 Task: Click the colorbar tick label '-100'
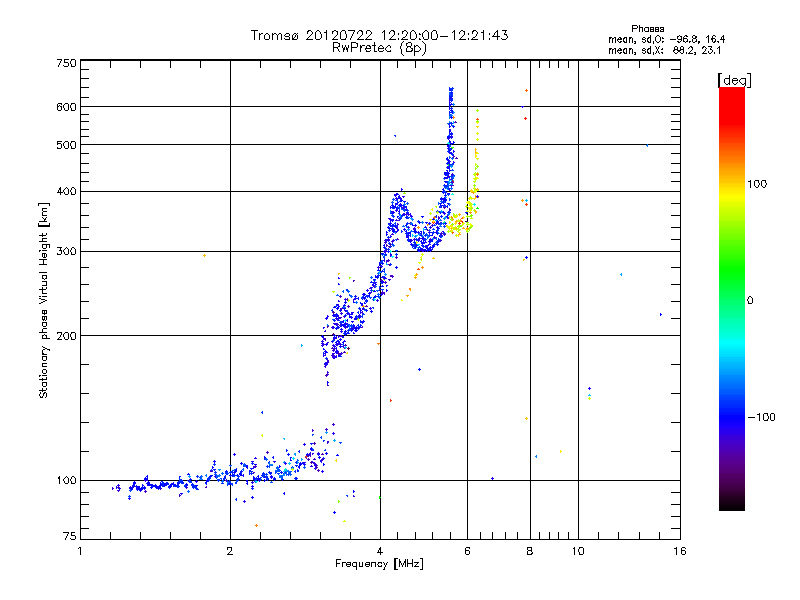click(761, 417)
